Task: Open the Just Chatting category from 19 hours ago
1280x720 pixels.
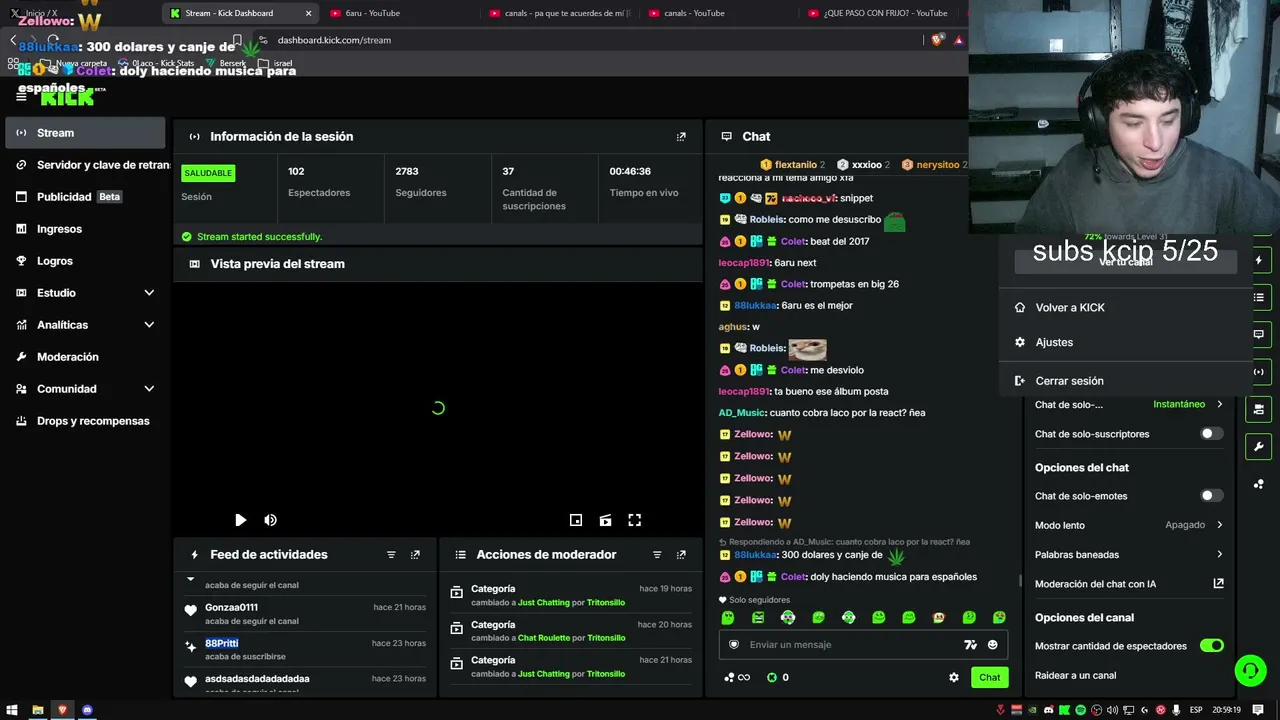Action: [x=543, y=603]
